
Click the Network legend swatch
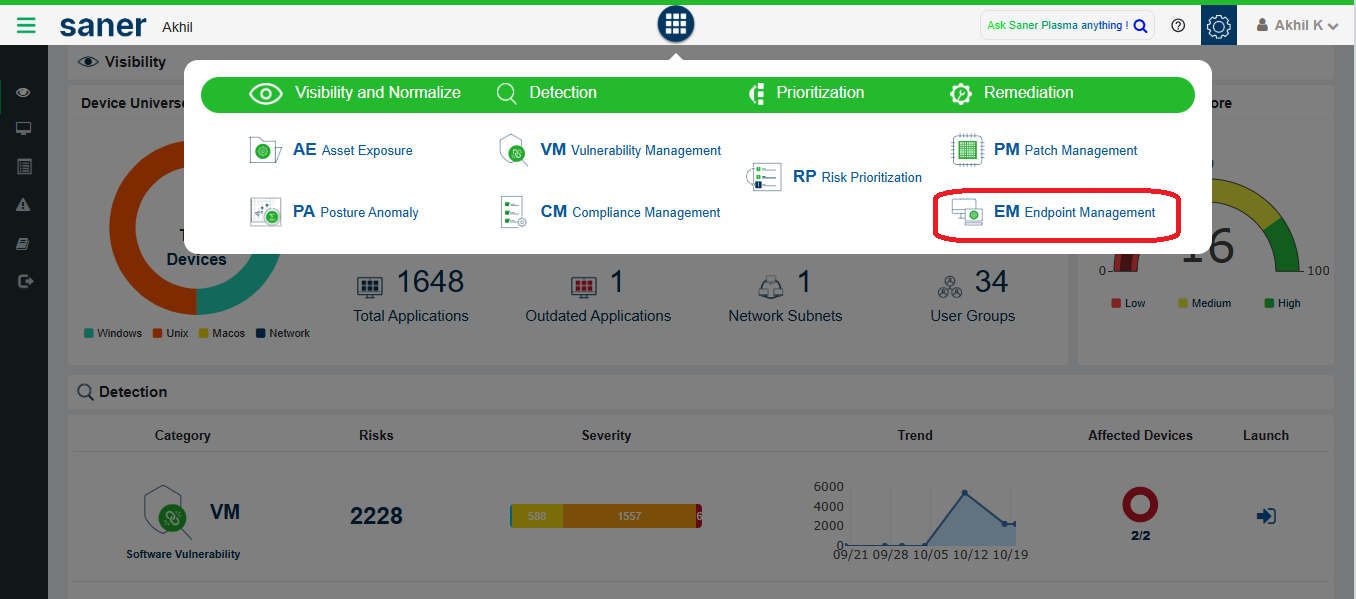pos(261,333)
